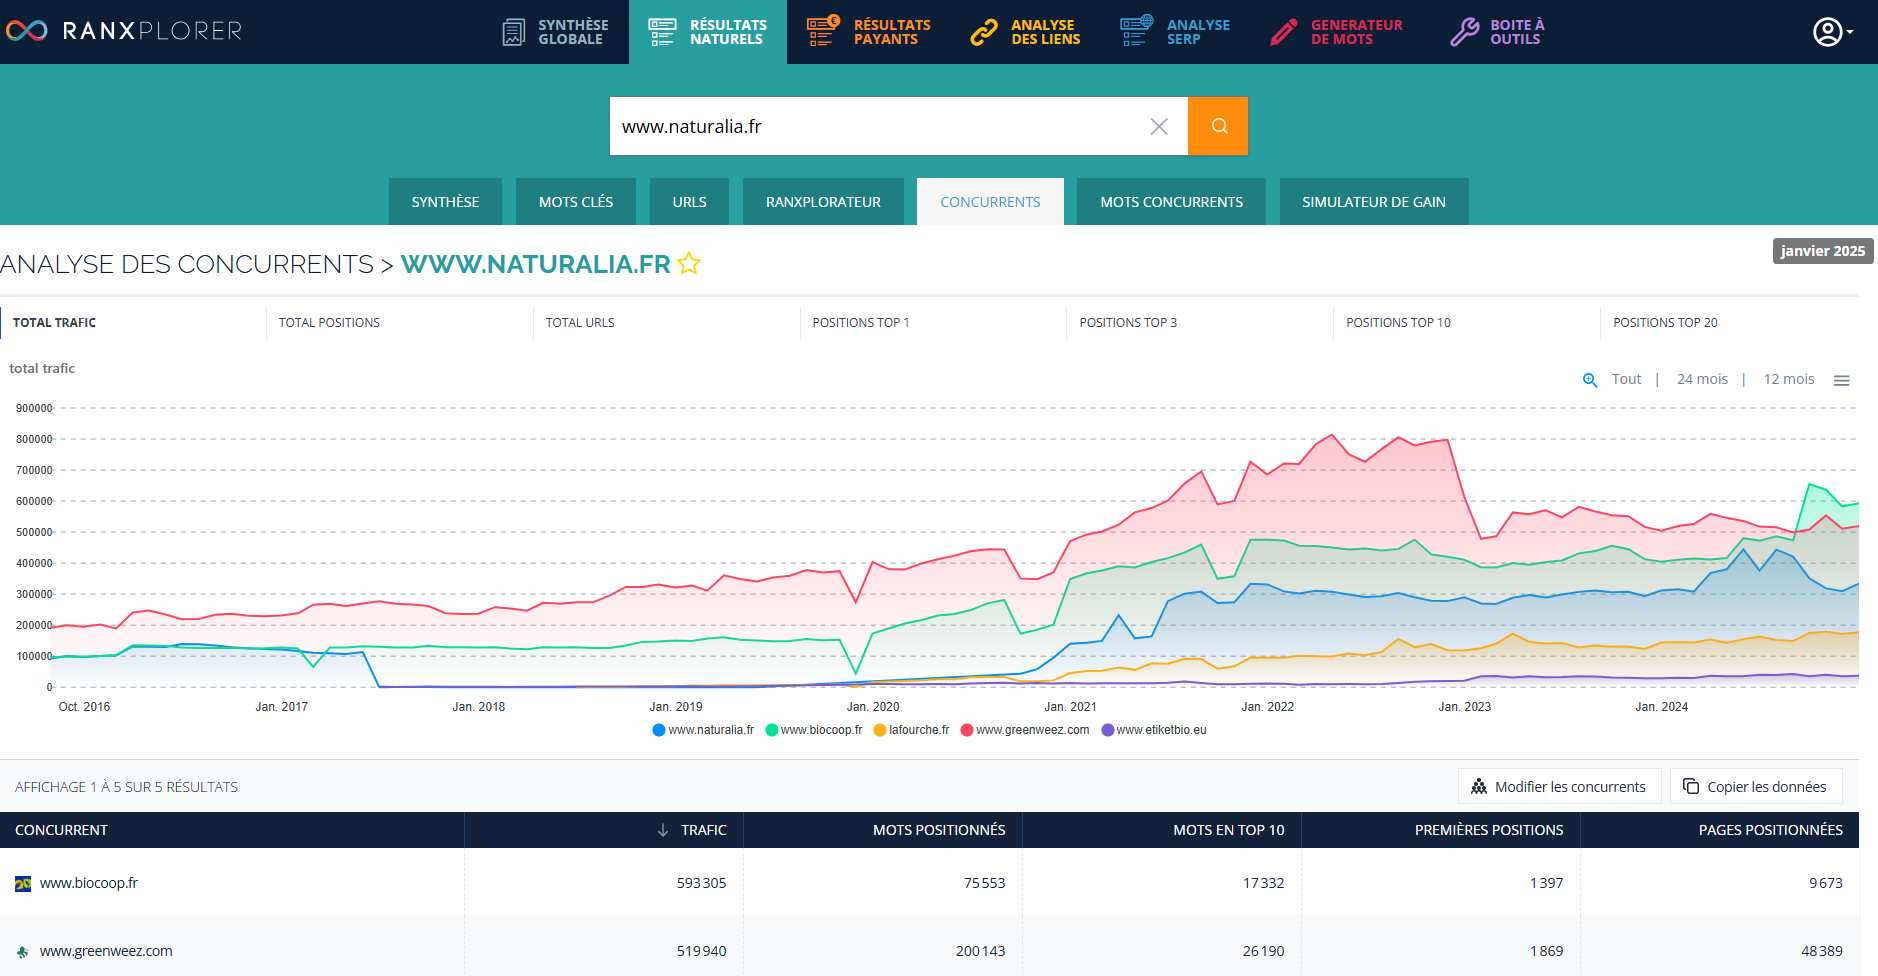1878x976 pixels.
Task: Click the Boîte à Outils wrench icon
Action: [1464, 32]
